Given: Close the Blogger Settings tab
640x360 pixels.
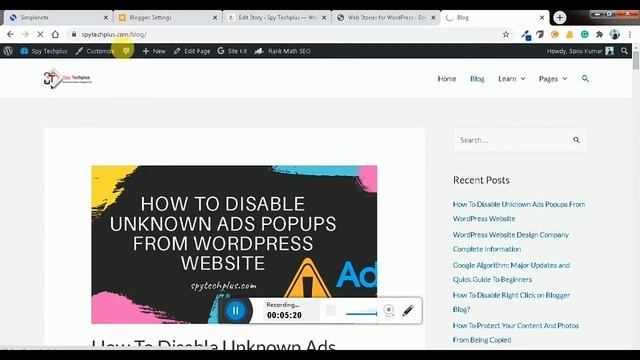Looking at the screenshot, I should coord(215,18).
